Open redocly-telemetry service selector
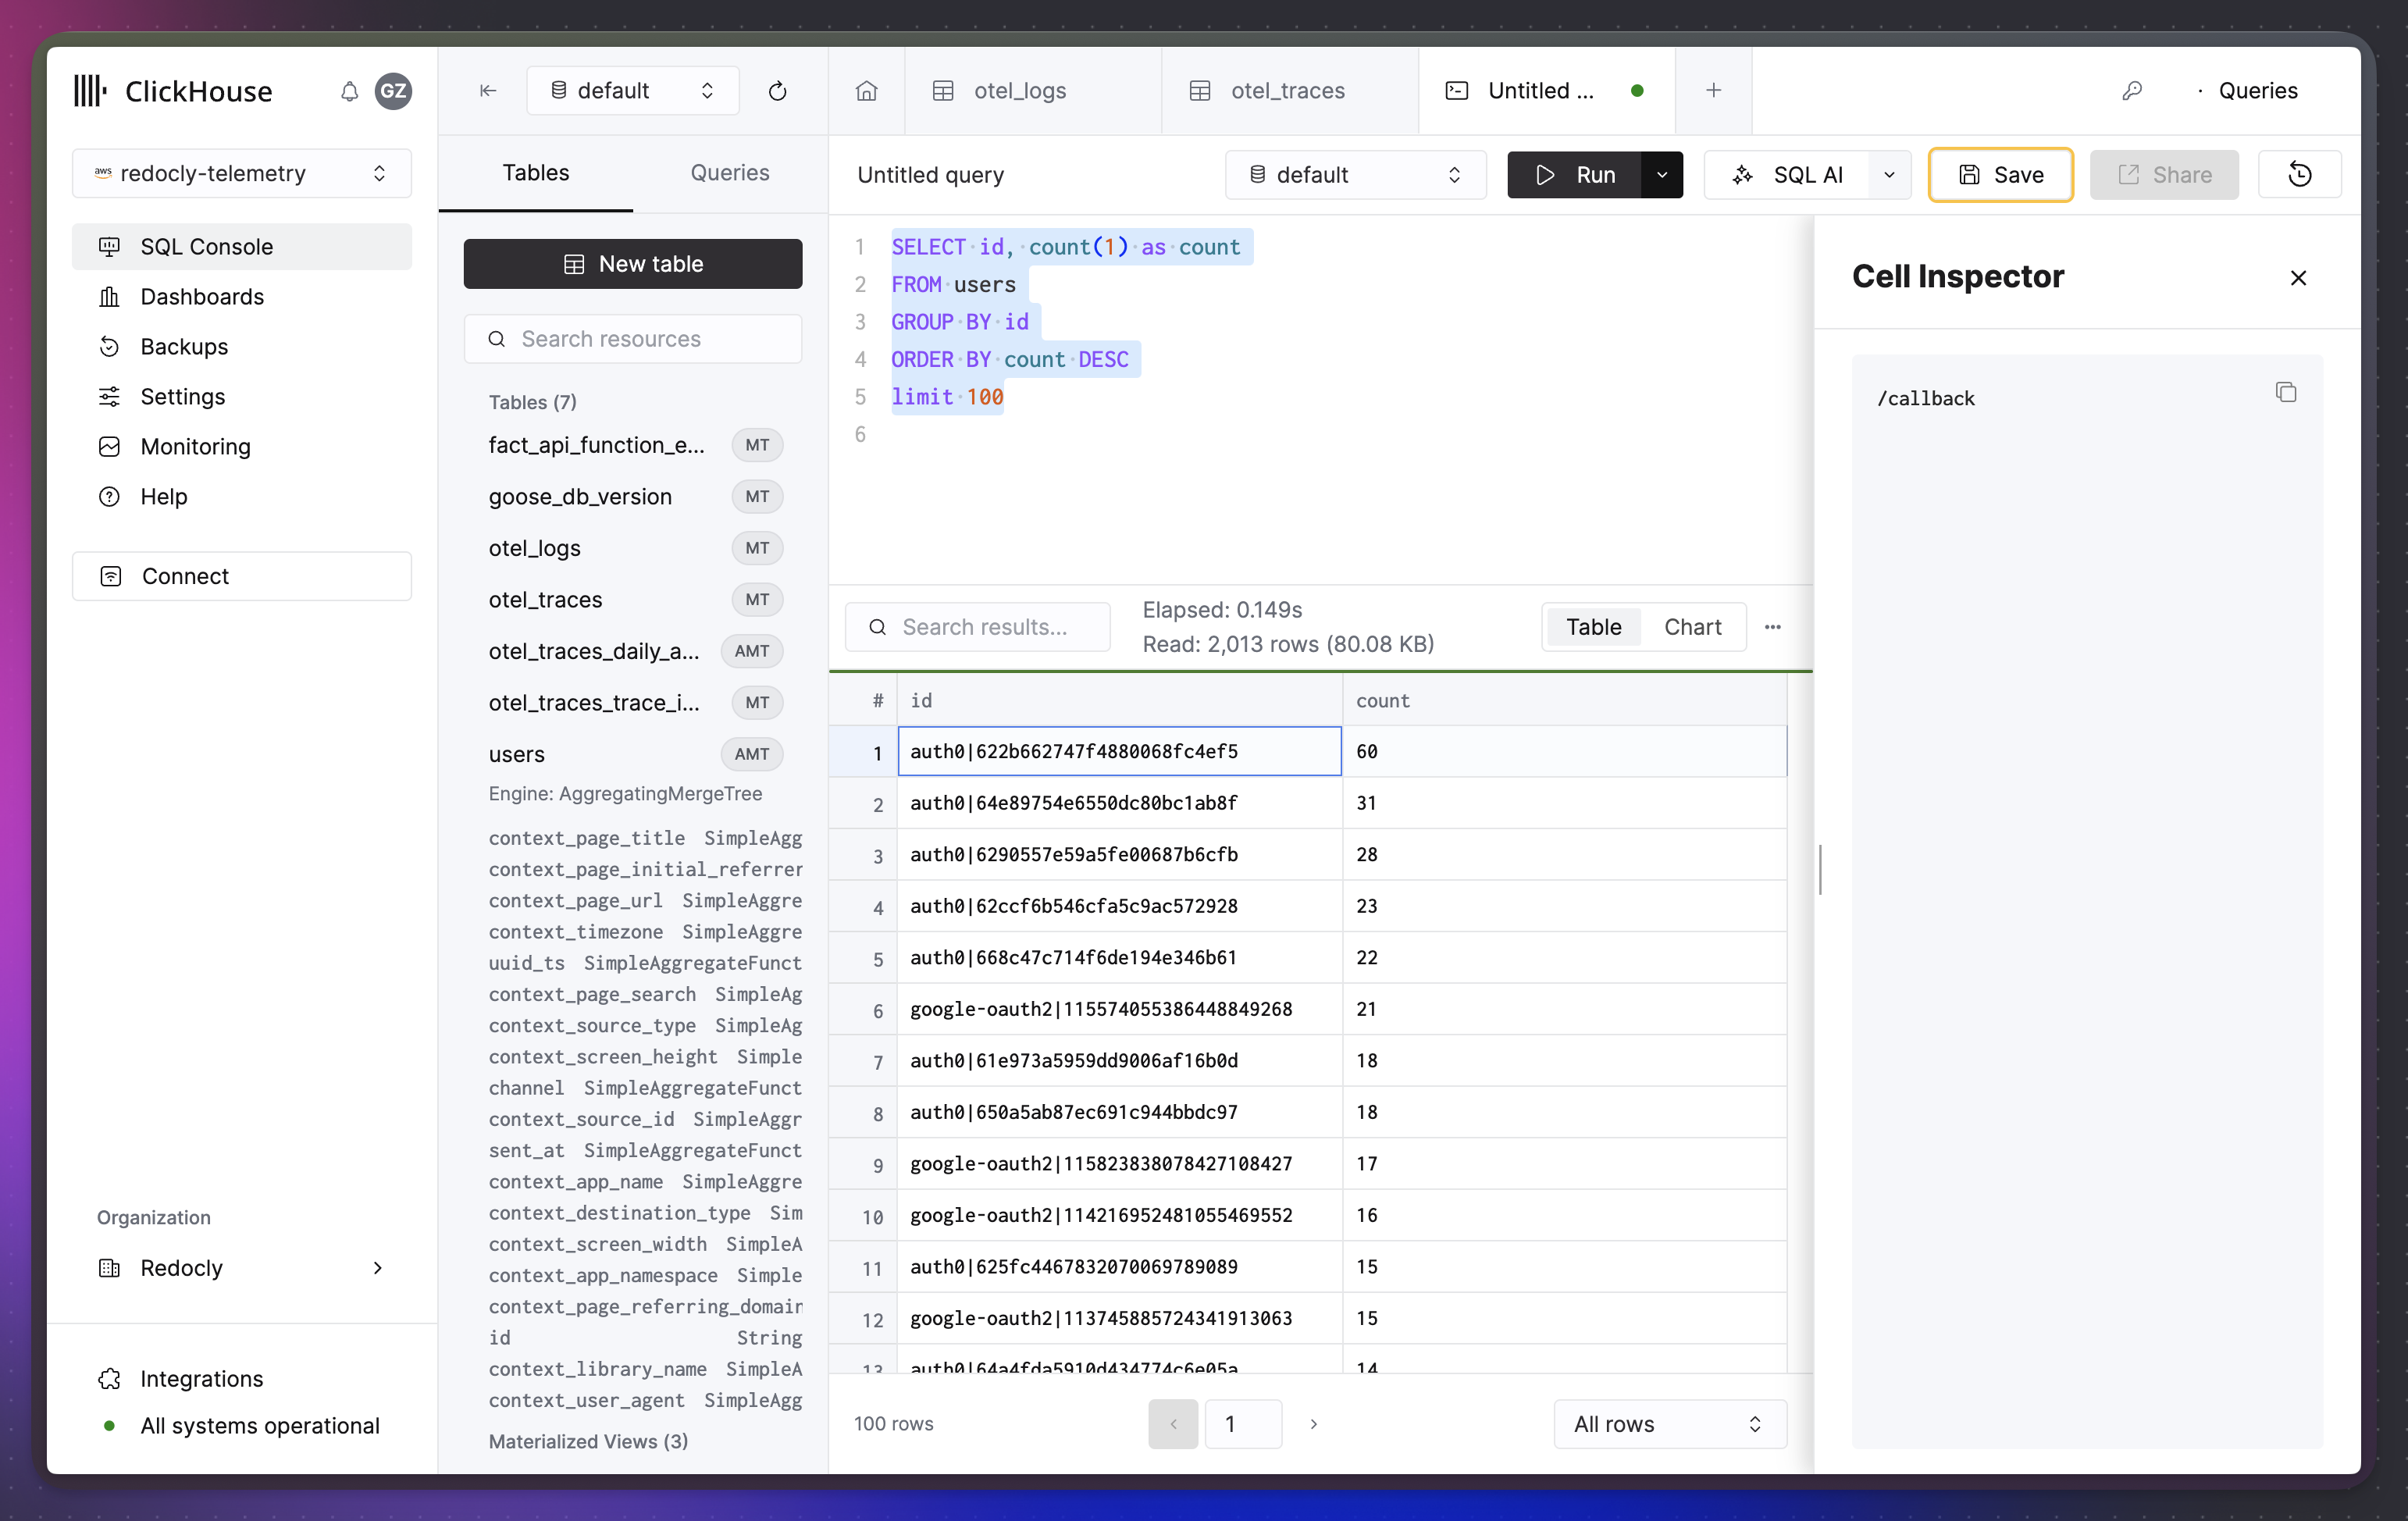 coord(242,173)
